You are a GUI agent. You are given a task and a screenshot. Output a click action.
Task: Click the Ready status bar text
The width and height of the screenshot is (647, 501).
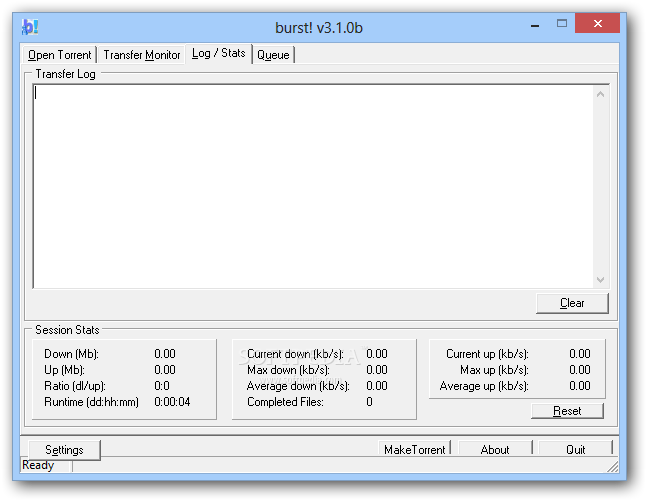[38, 465]
